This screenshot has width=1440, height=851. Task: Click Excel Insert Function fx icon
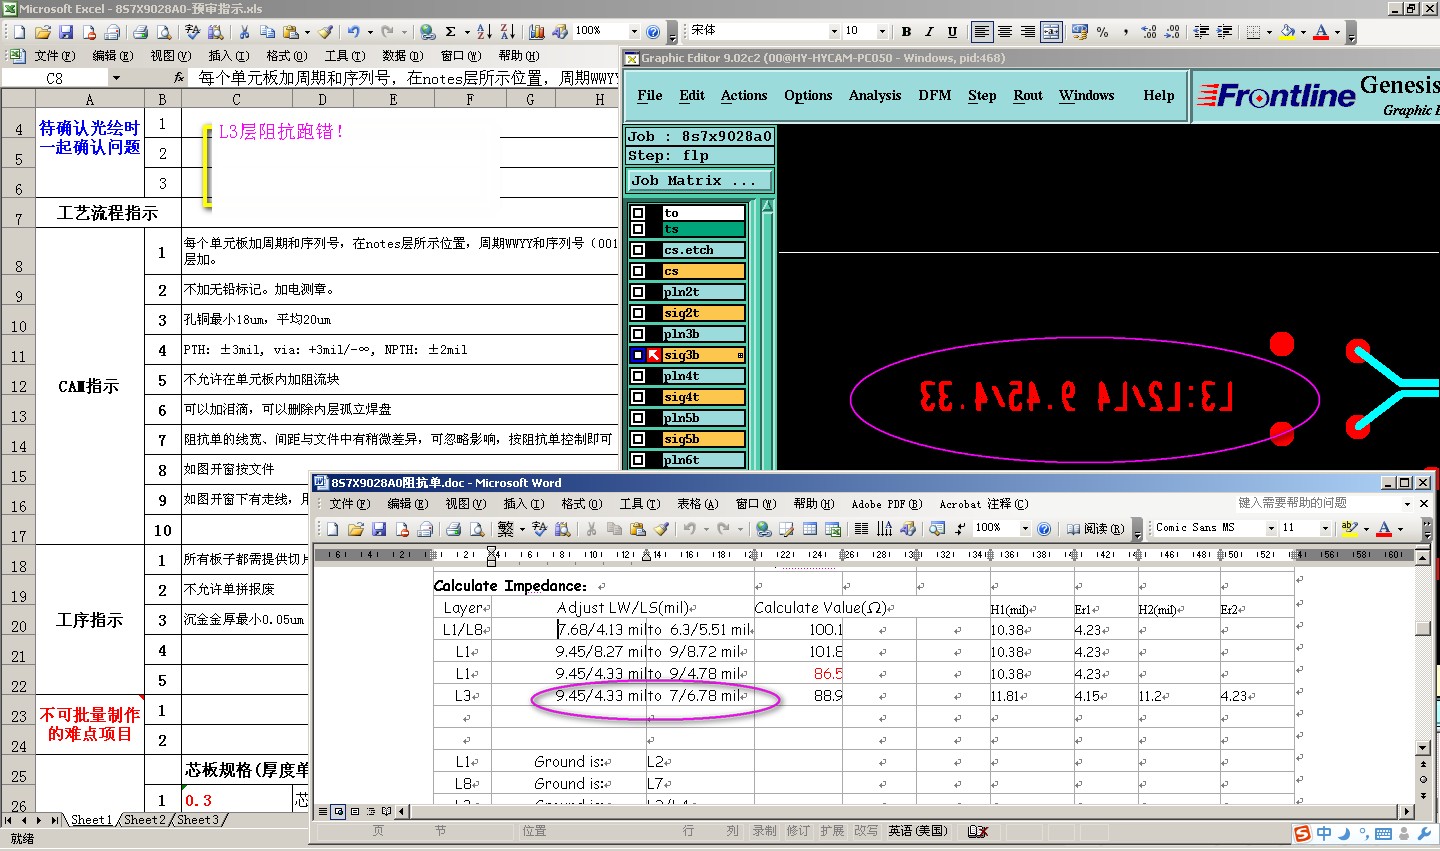(179, 77)
